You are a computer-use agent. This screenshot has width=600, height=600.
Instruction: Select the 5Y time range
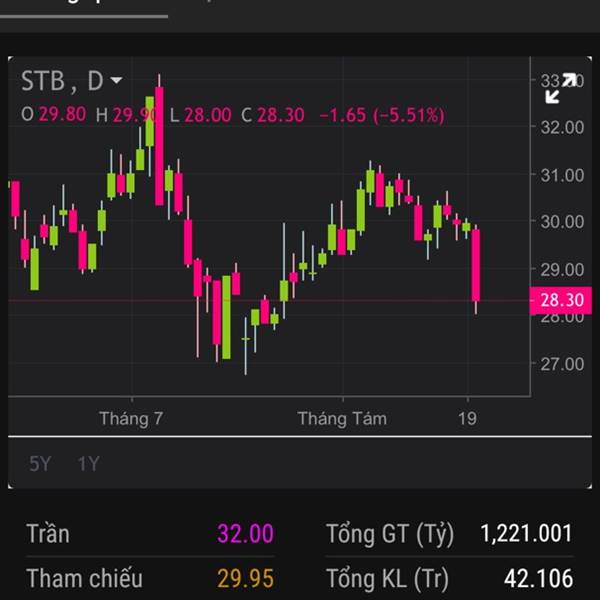(40, 463)
